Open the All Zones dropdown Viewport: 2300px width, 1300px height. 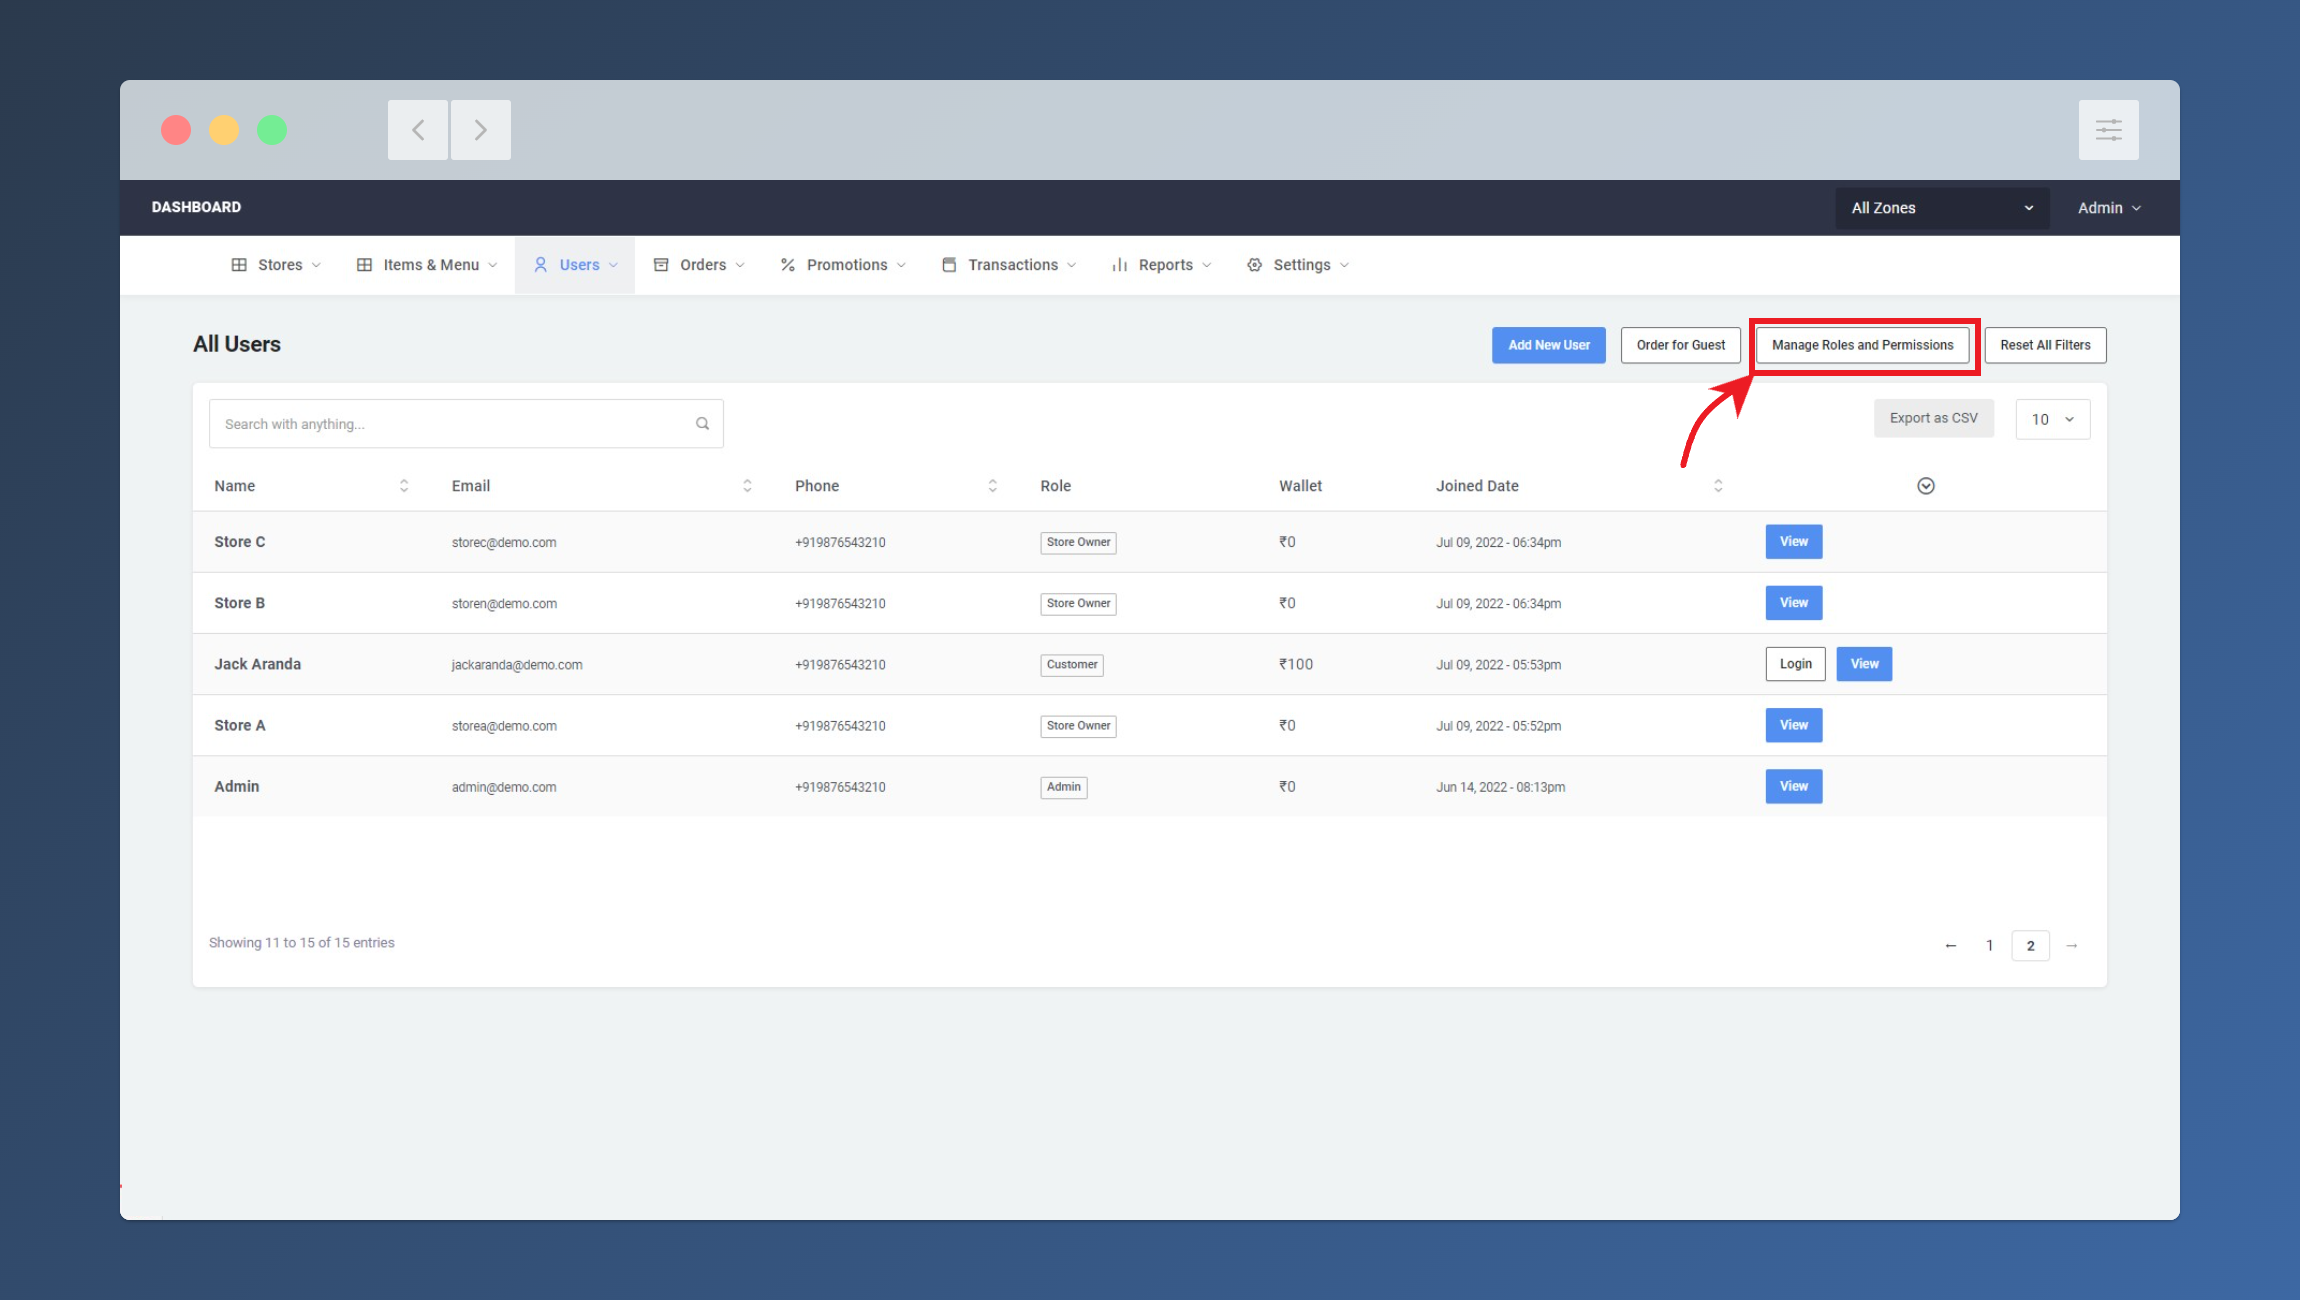(x=1942, y=208)
